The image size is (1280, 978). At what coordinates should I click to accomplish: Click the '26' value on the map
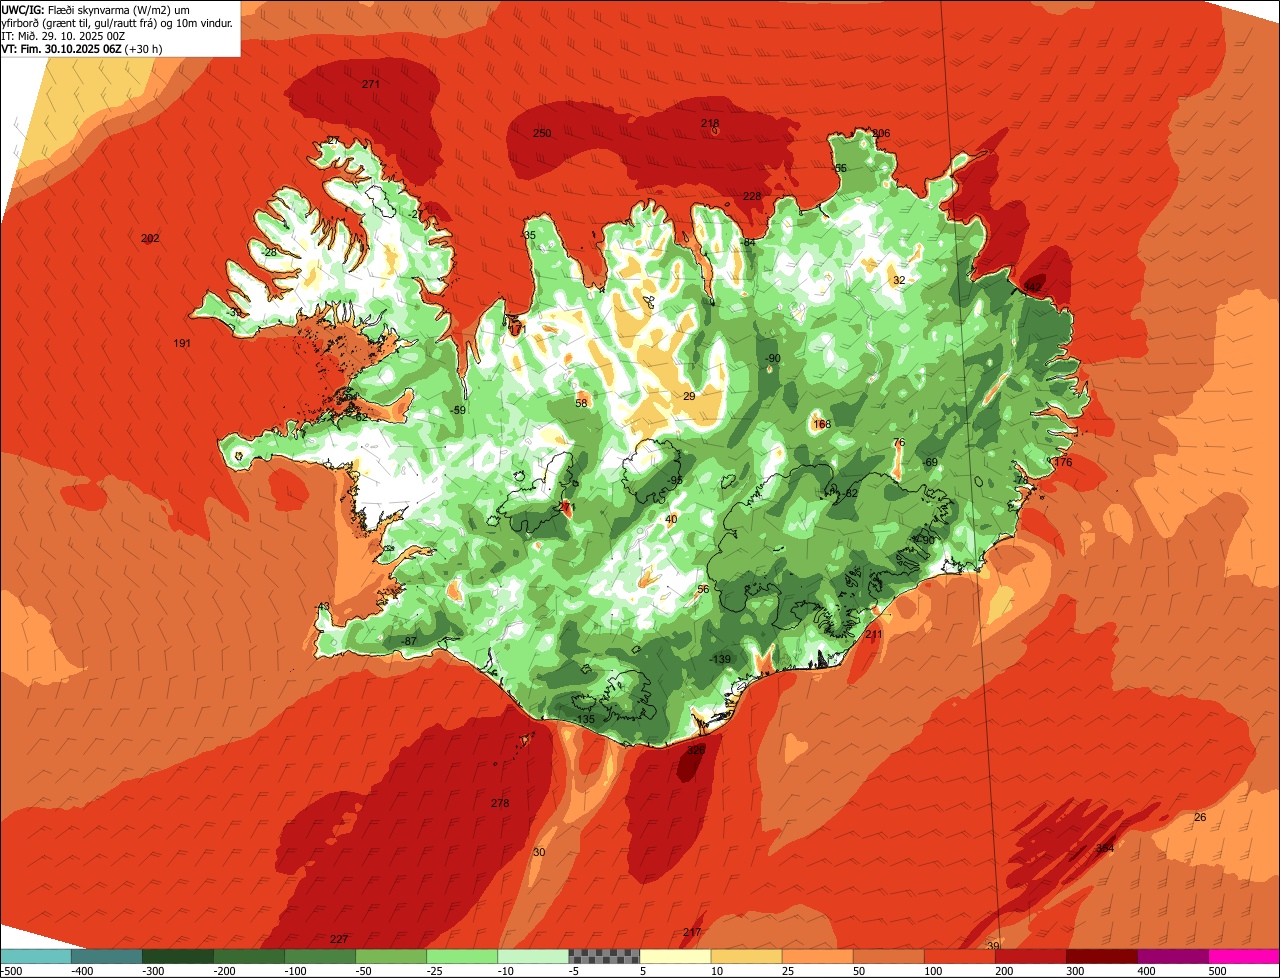pyautogui.click(x=1200, y=818)
